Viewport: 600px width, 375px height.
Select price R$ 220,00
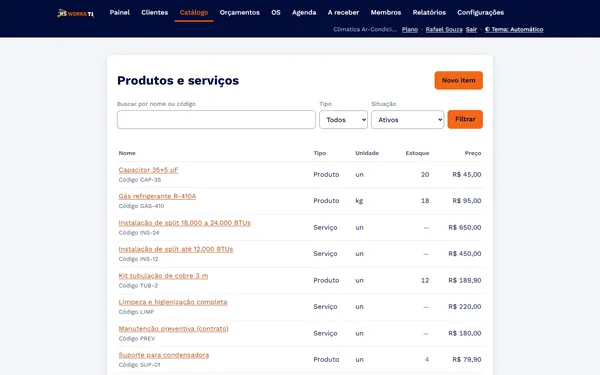[x=465, y=307]
